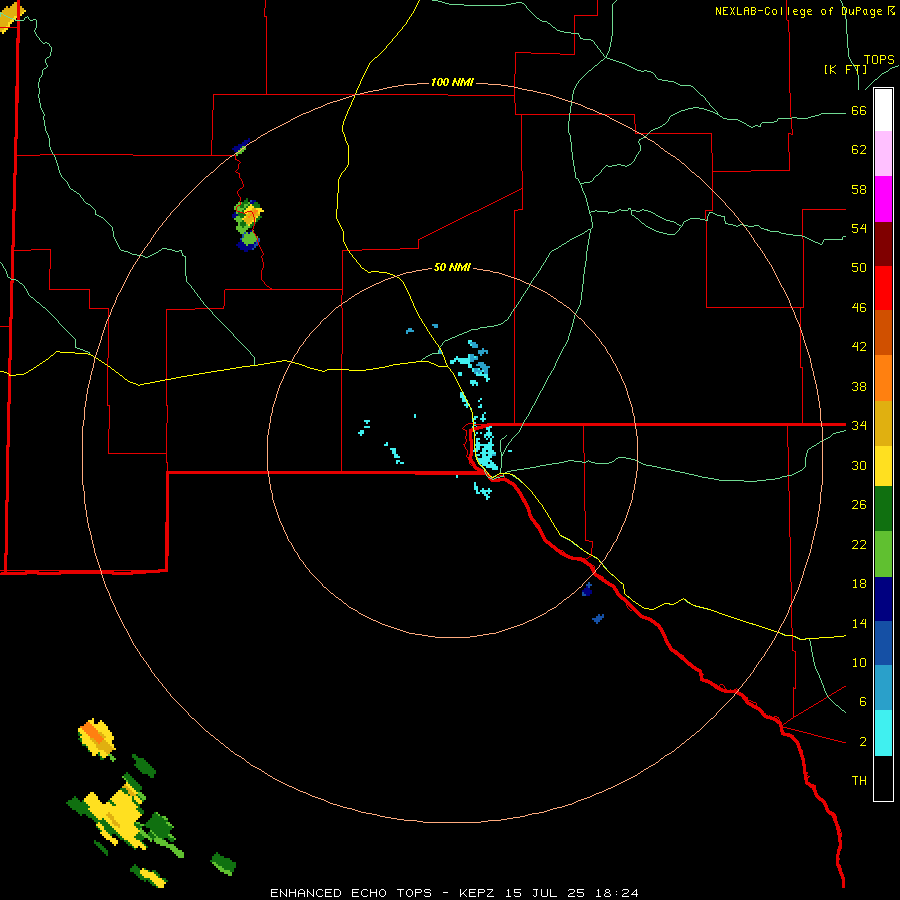Screen dimensions: 900x900
Task: Click the '46' legend value
Action: [859, 308]
